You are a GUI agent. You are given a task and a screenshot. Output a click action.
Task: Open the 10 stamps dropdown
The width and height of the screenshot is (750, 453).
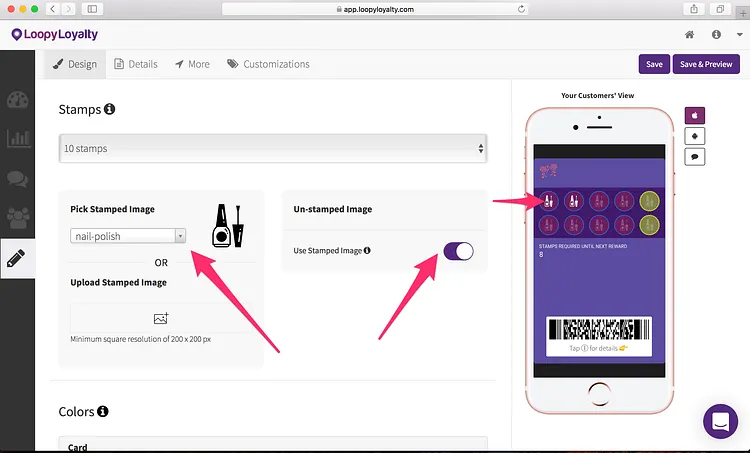(x=273, y=148)
